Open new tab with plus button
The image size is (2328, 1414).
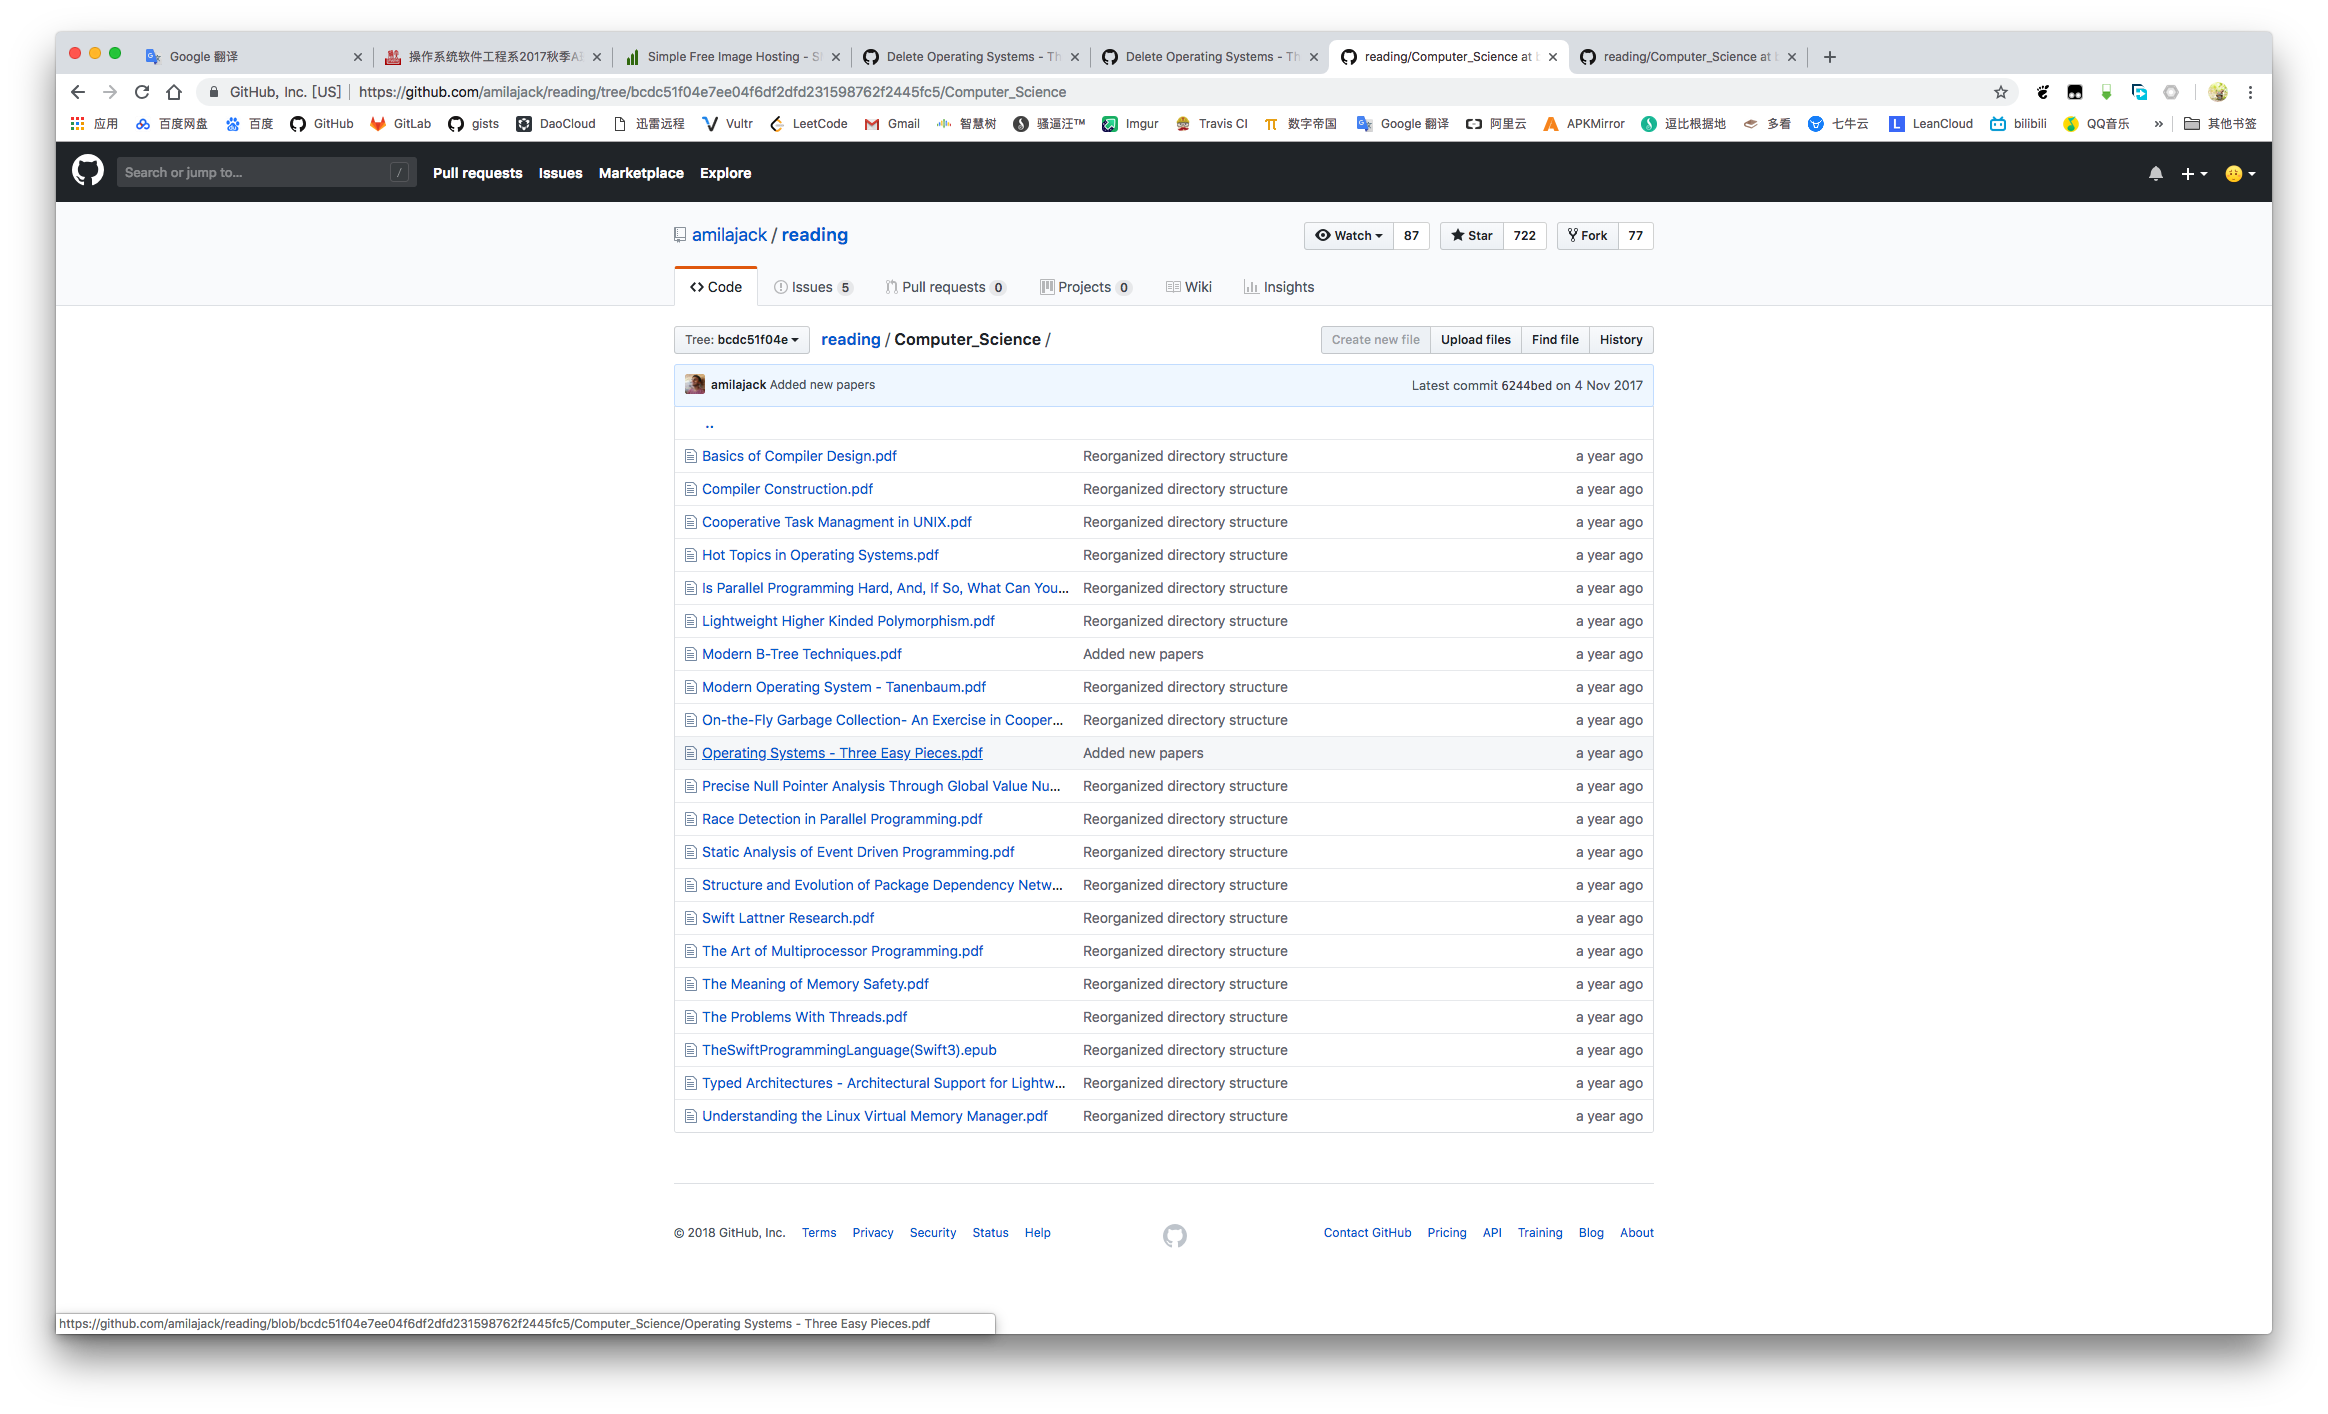click(1829, 57)
